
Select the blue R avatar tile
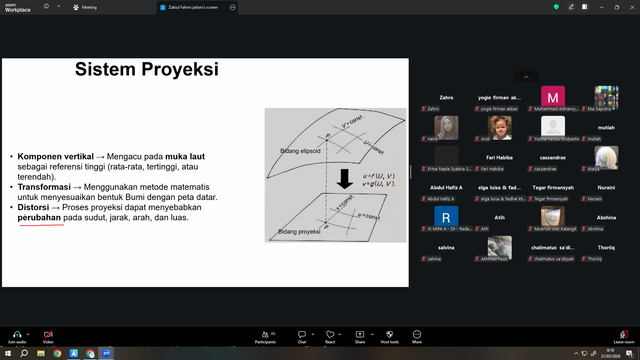click(x=446, y=217)
